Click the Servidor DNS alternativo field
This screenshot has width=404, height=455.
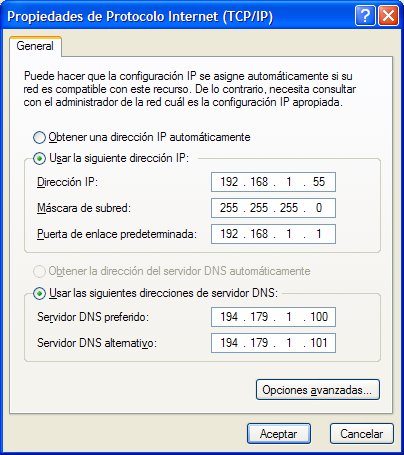[x=273, y=343]
